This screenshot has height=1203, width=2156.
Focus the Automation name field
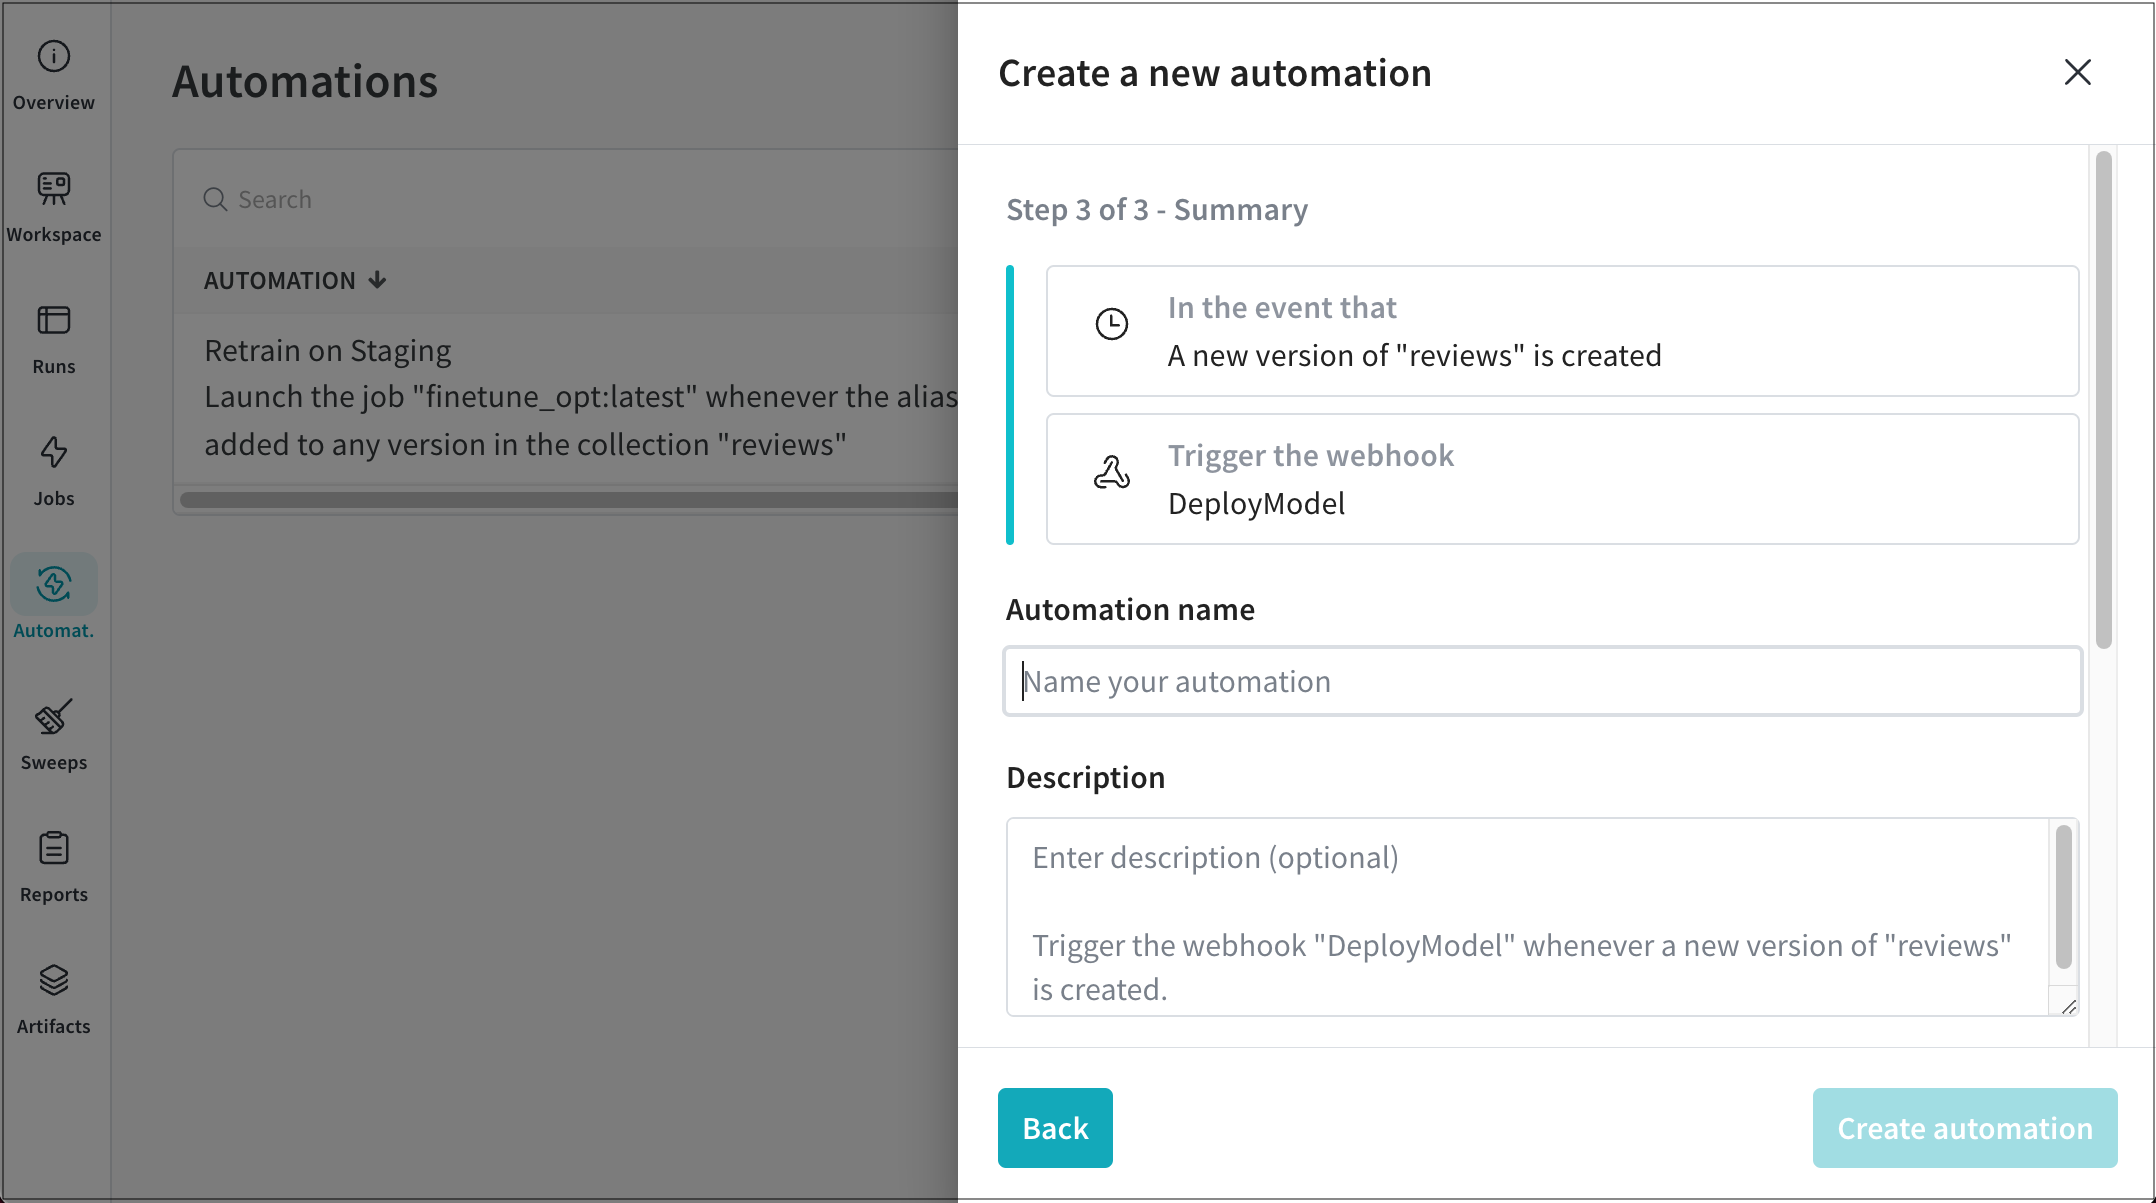[1542, 681]
